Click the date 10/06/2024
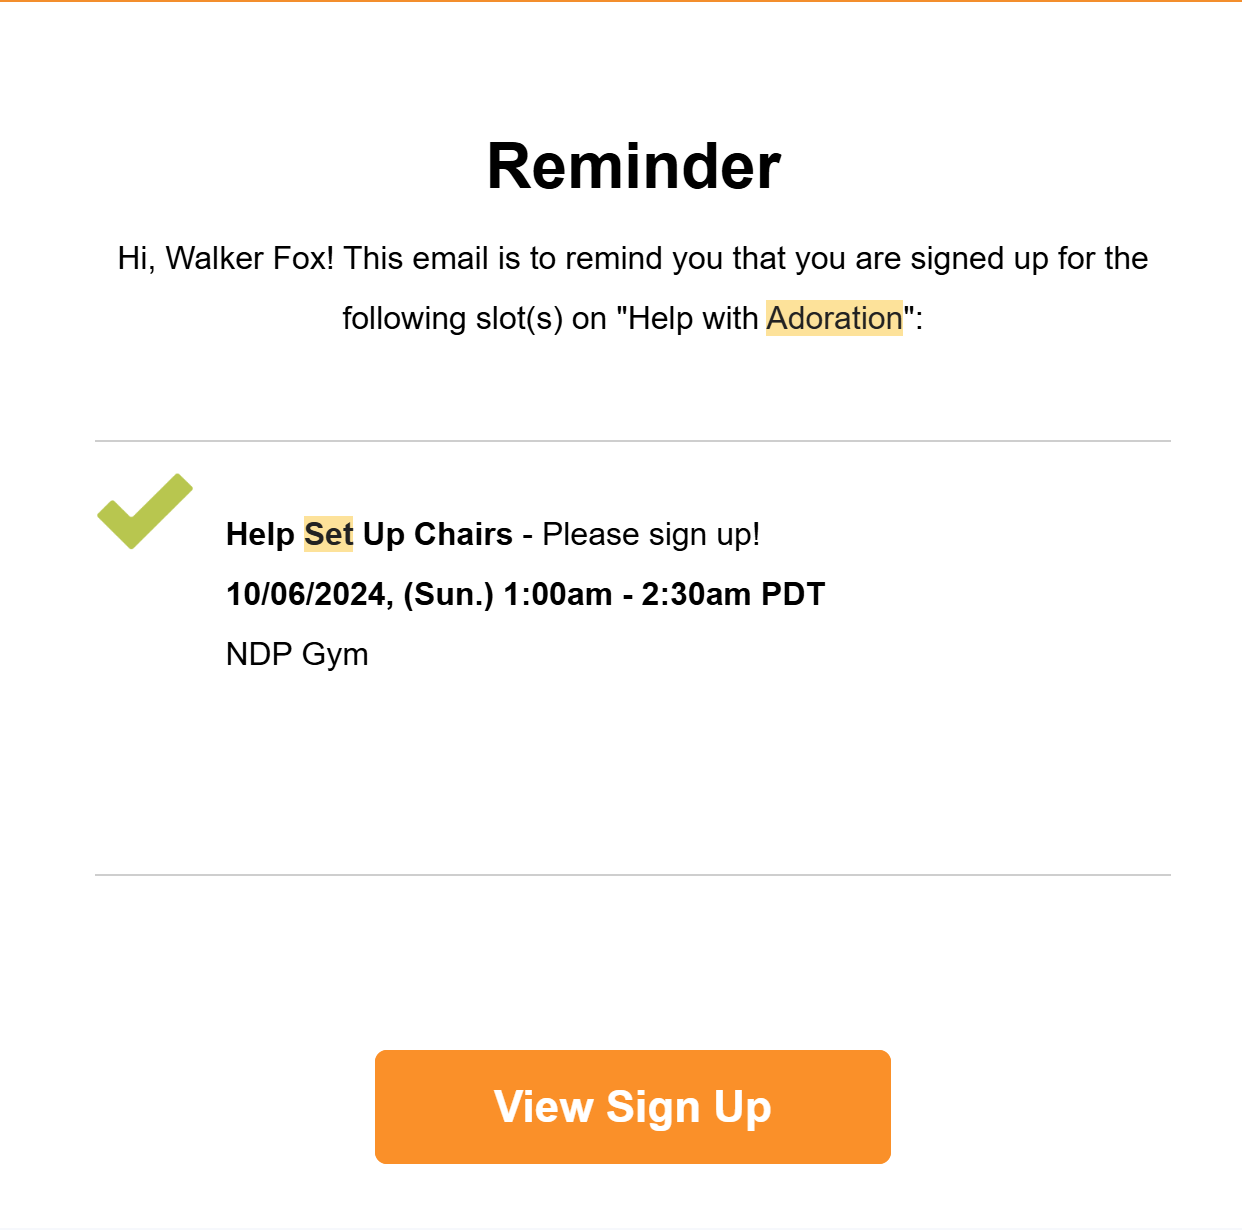 308,594
